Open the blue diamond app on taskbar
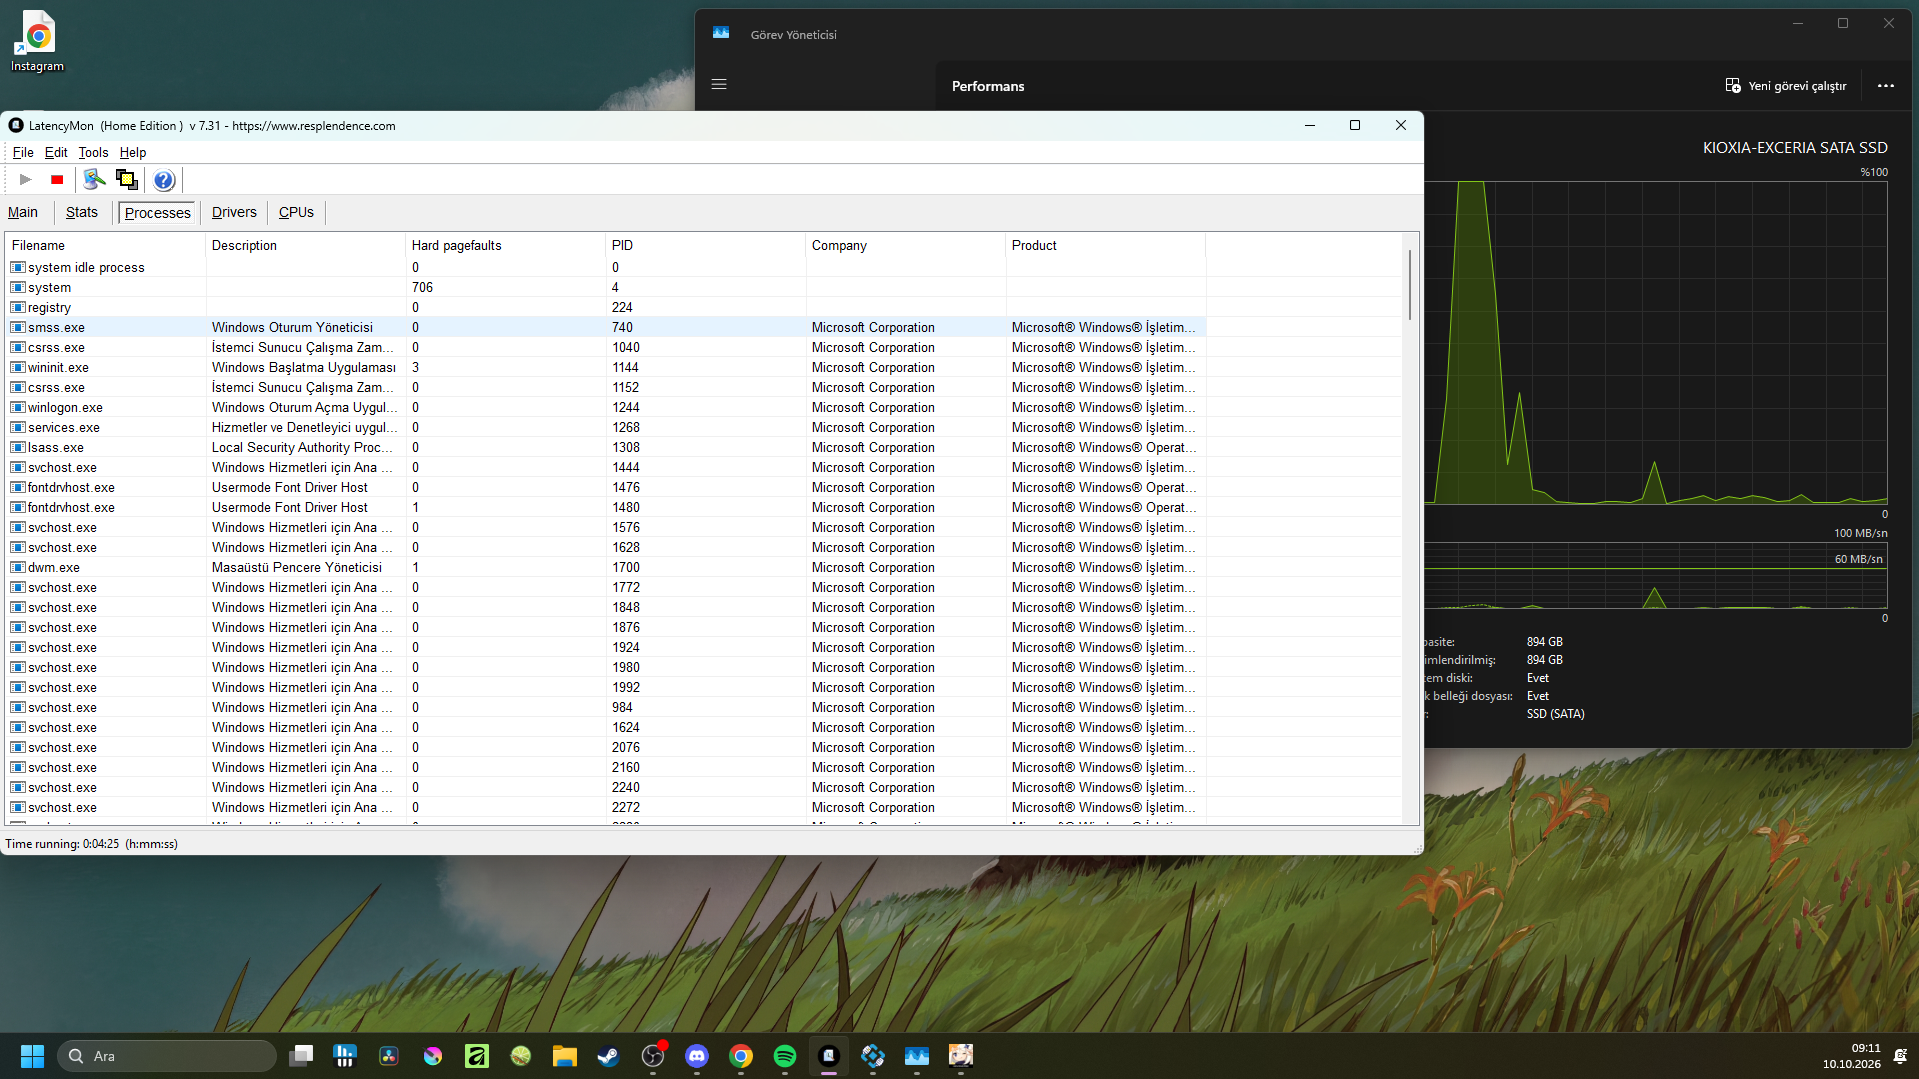The width and height of the screenshot is (1919, 1079). (873, 1056)
